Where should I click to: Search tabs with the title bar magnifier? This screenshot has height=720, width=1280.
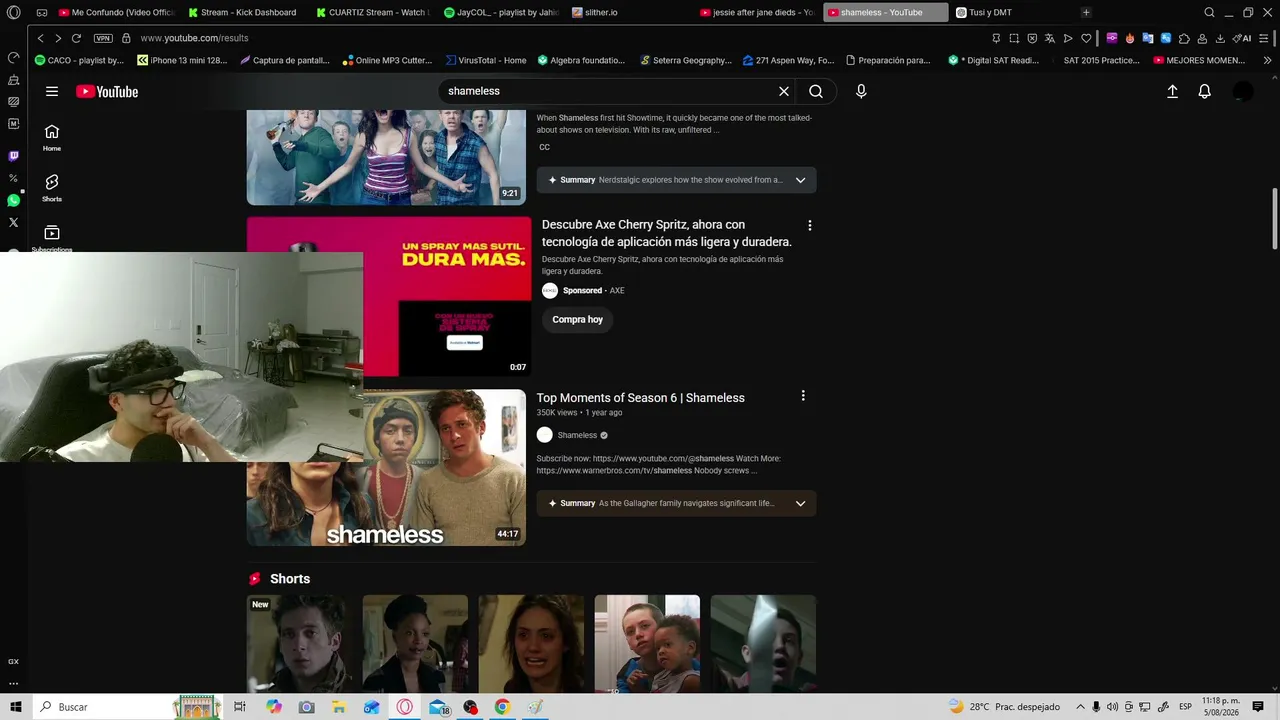1209,13
